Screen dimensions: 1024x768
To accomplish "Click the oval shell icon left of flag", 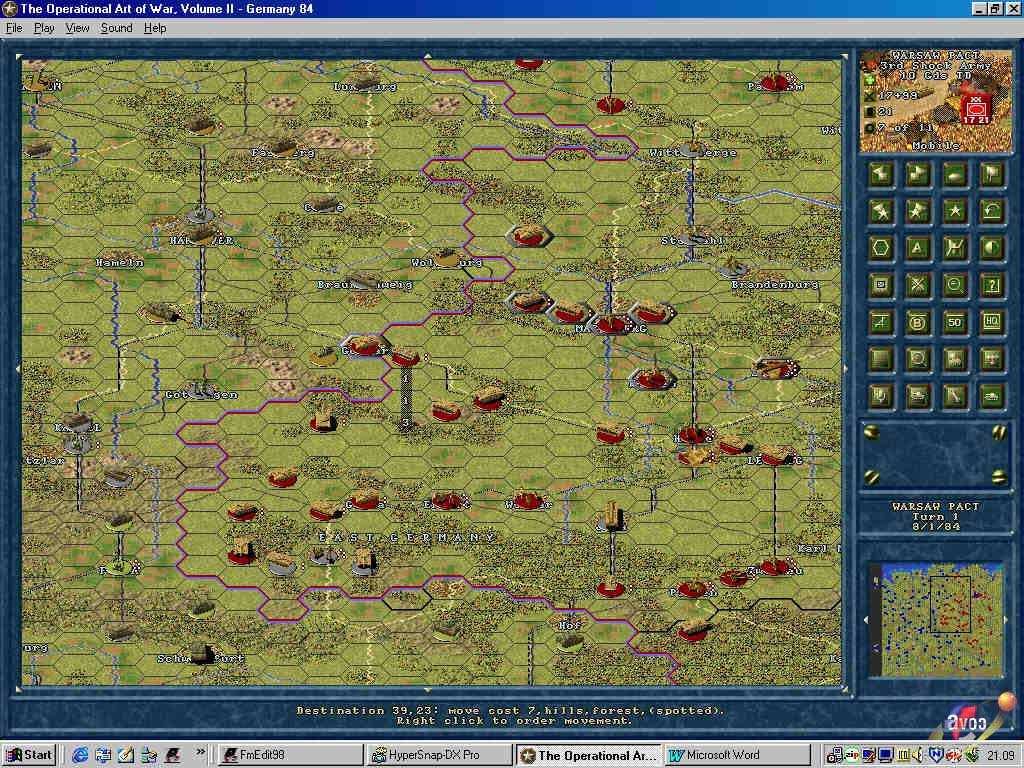I will [955, 174].
